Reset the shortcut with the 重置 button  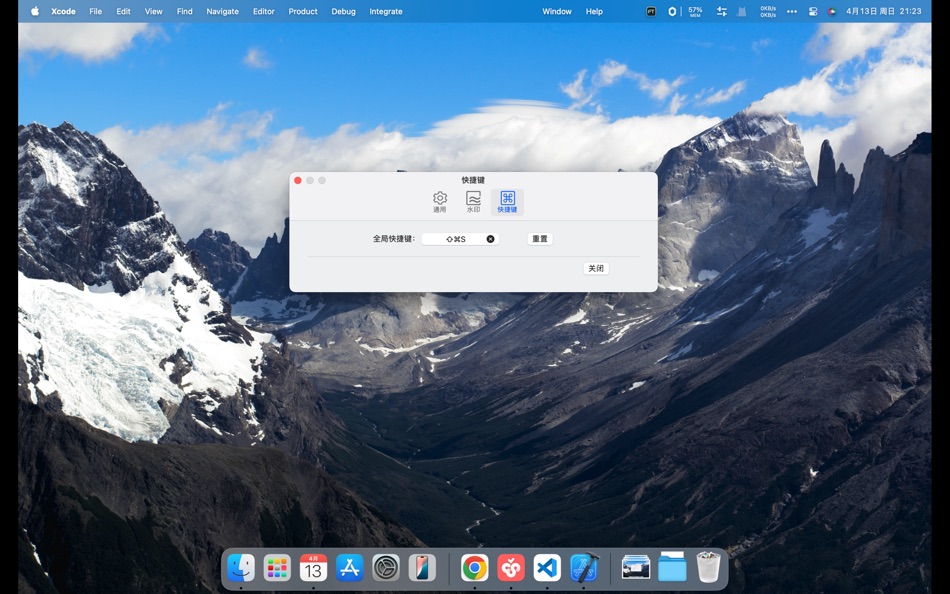538,238
